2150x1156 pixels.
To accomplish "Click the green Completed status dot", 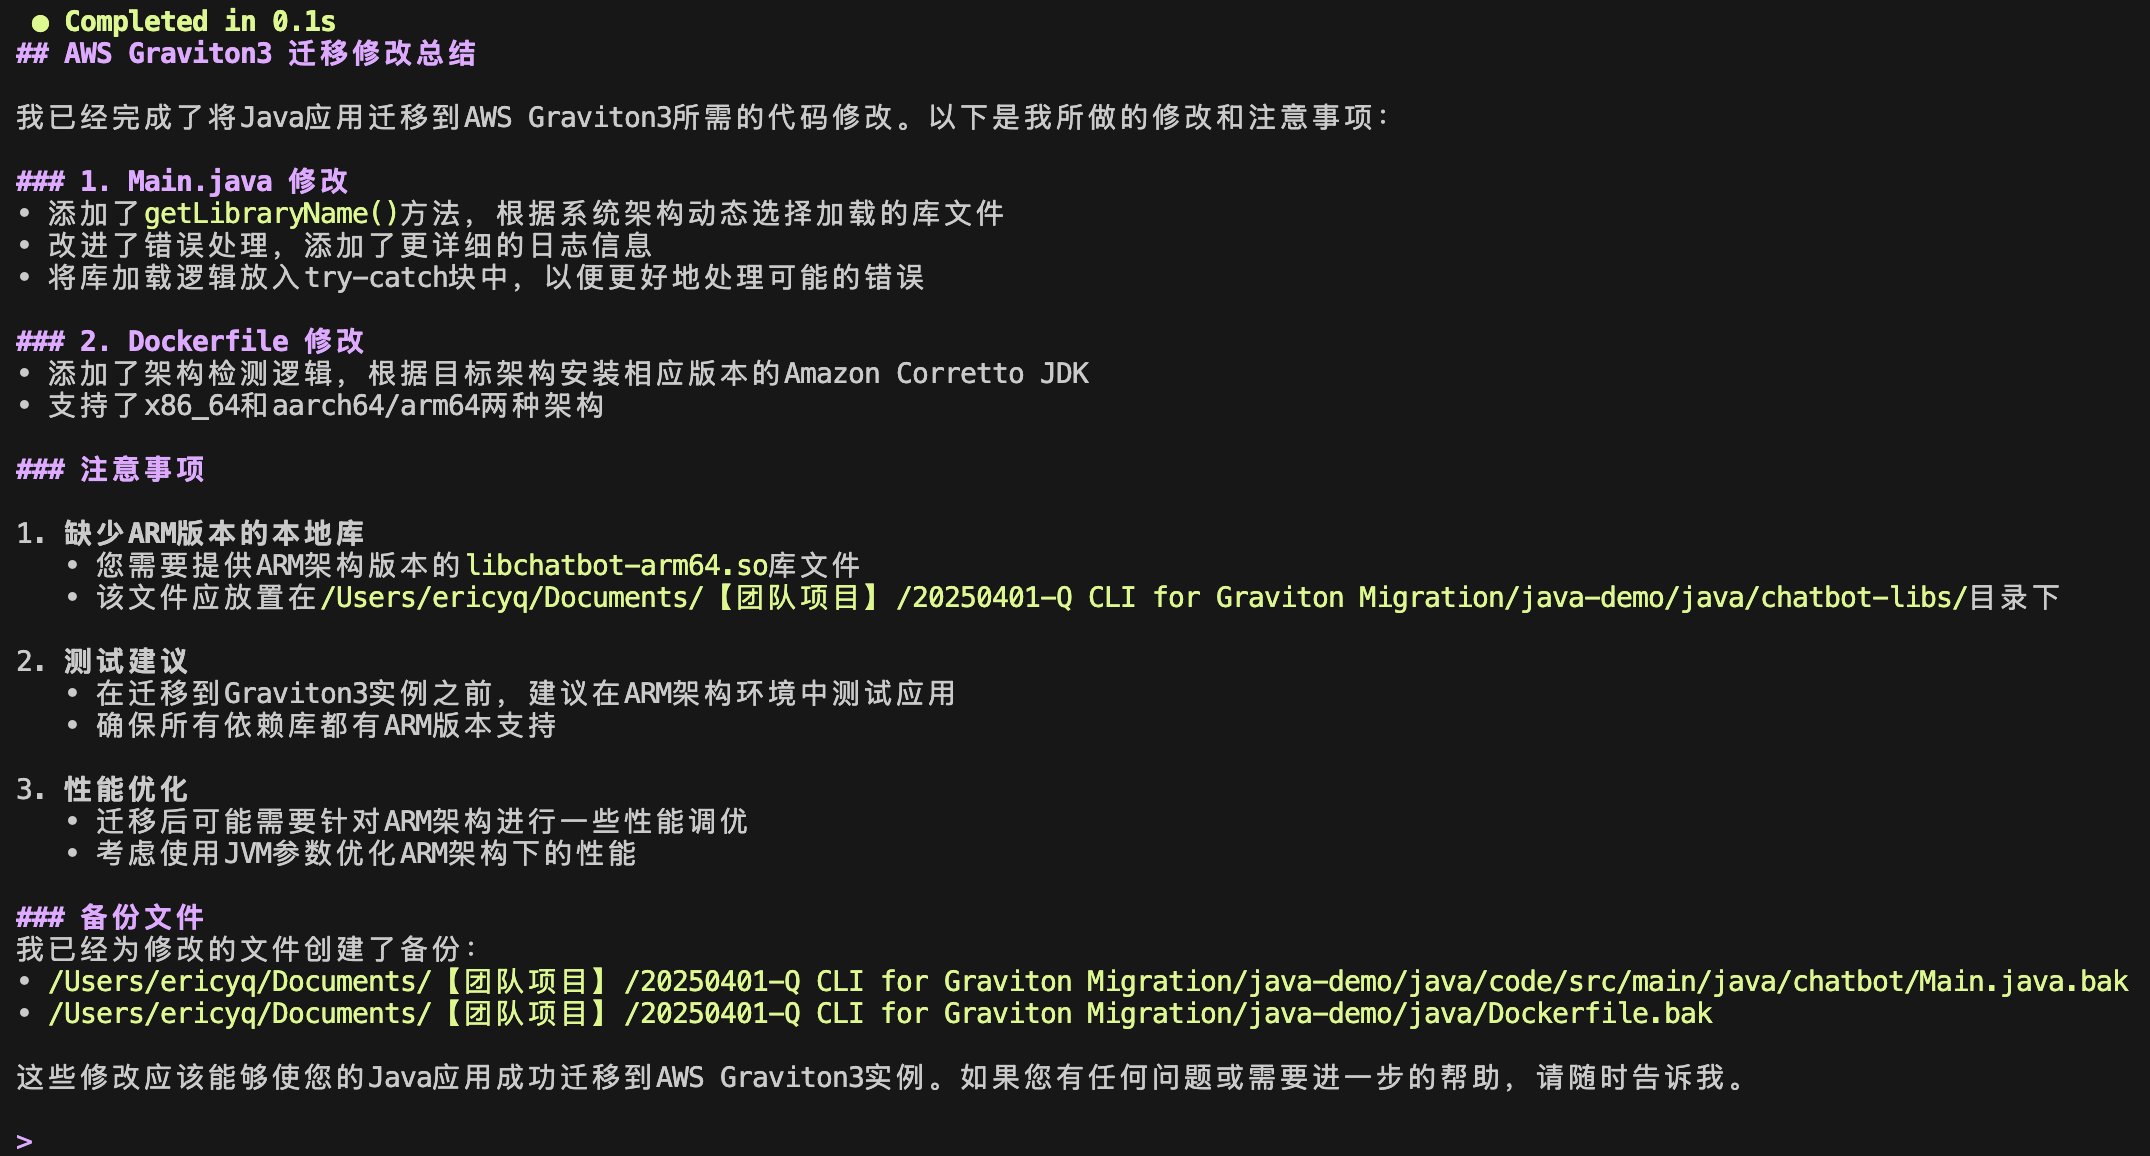I will coord(40,23).
